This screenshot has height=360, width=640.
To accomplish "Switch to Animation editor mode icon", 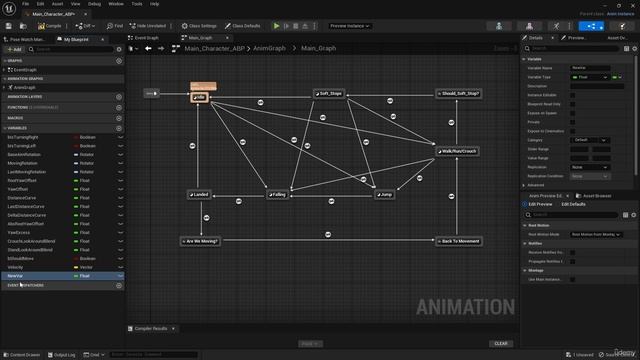I will [557, 26].
